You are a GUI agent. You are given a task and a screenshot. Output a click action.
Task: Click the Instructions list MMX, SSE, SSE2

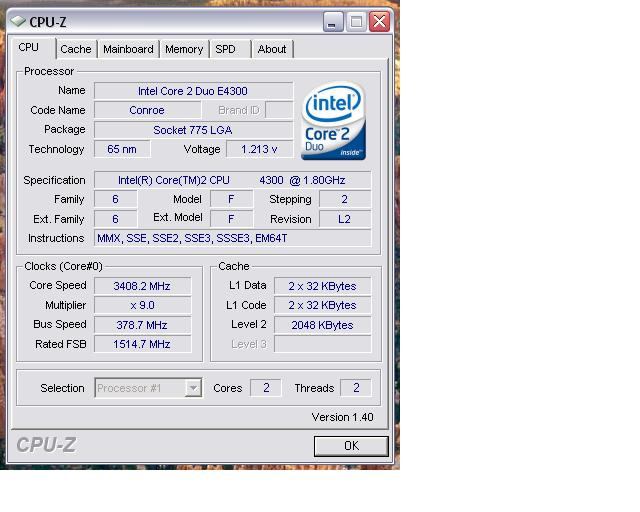coord(233,238)
